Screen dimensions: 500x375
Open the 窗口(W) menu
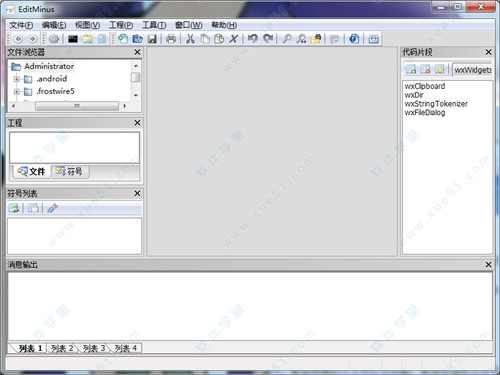(188, 25)
